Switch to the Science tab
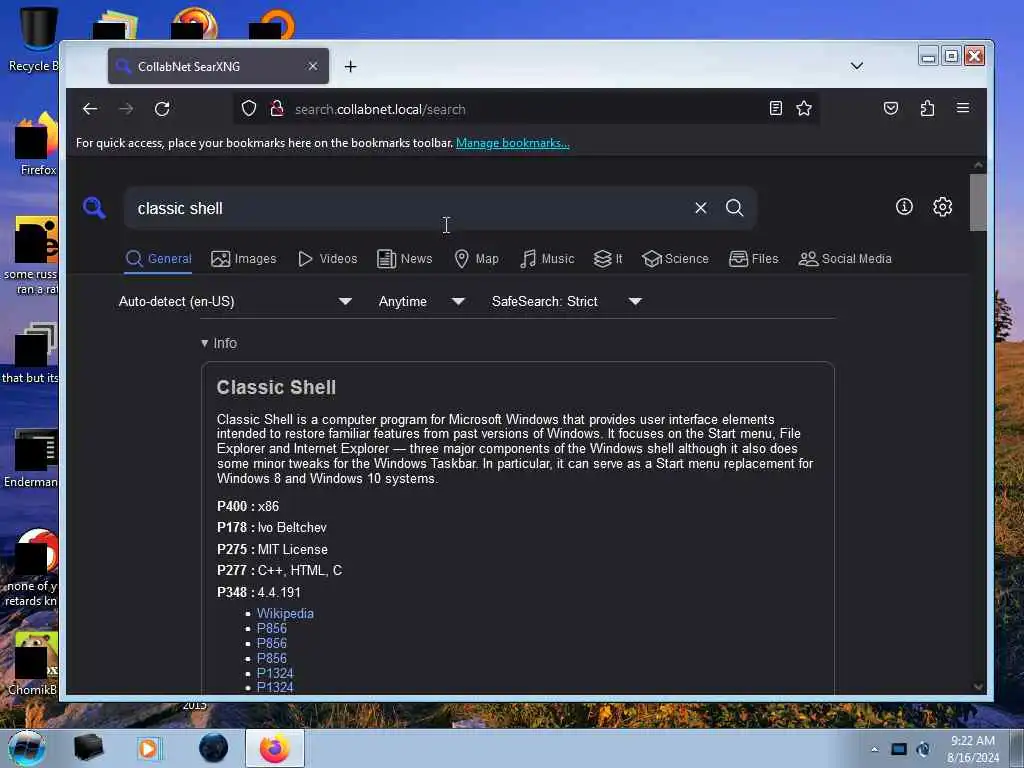 click(675, 259)
